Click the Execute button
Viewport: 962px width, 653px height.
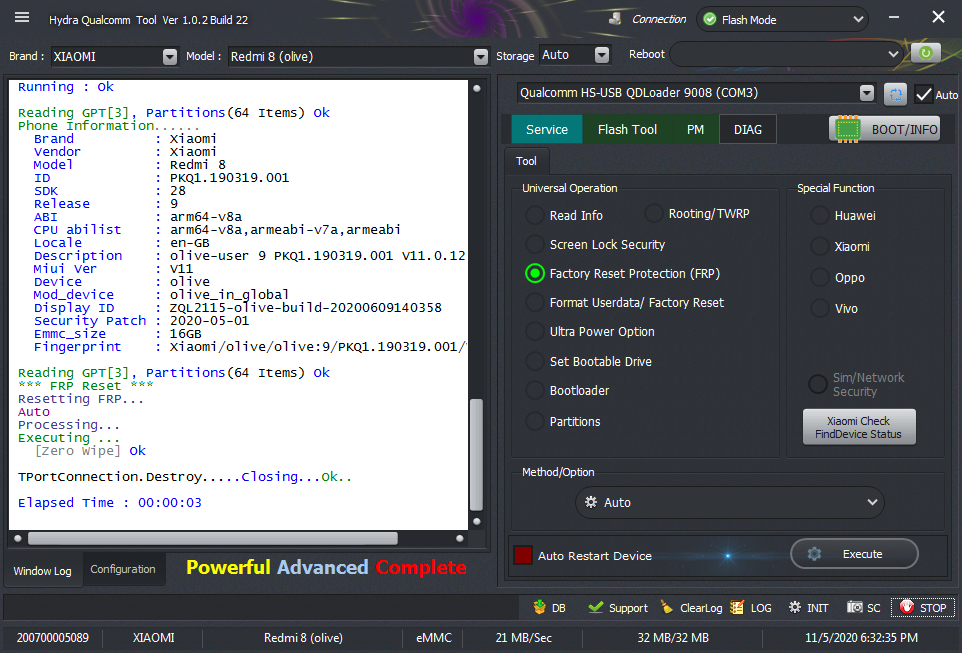pos(854,554)
